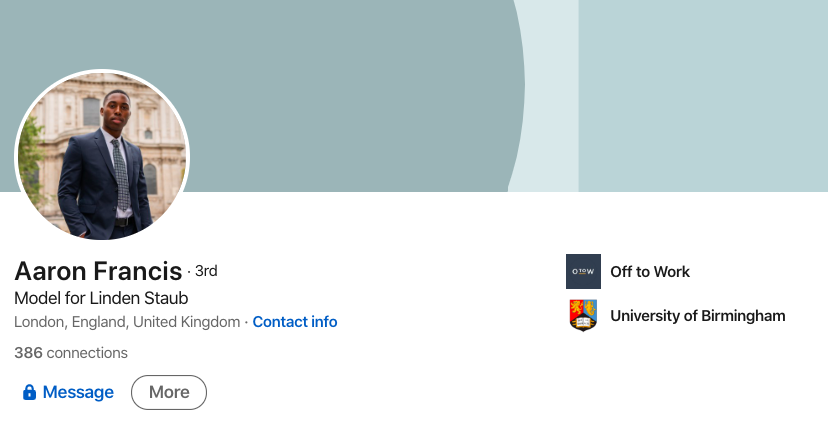The image size is (828, 429).
Task: Click the London, England, United Kingdom location text
Action: [x=127, y=322]
